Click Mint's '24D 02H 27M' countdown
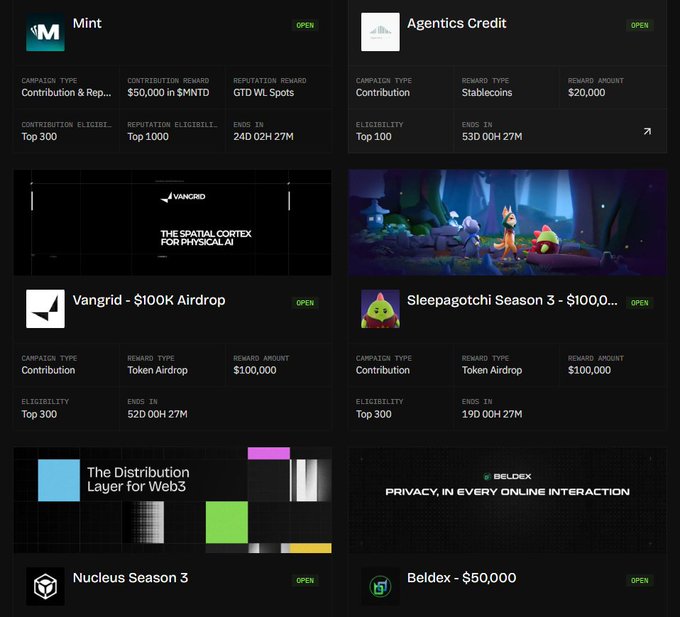 (263, 137)
